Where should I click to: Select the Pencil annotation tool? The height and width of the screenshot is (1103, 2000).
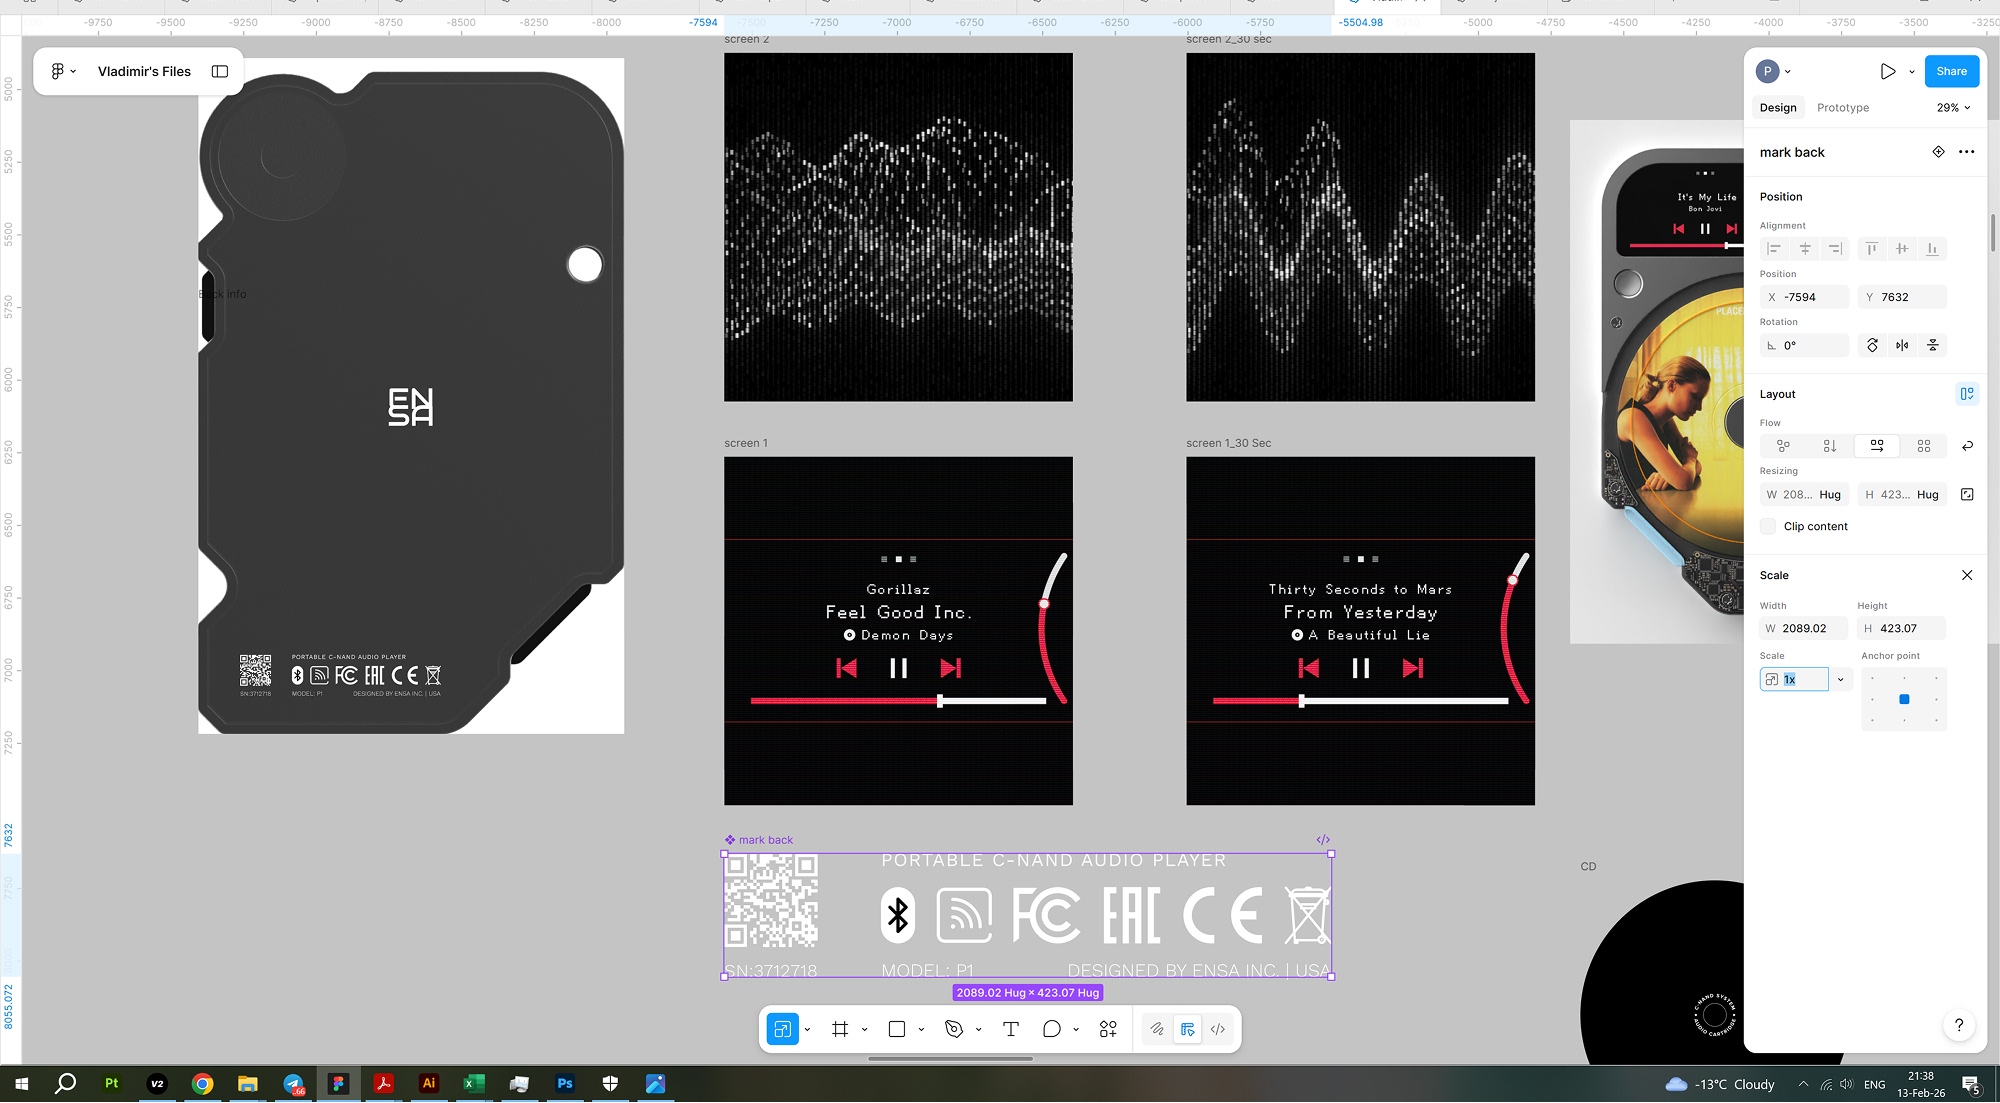pos(1158,1029)
